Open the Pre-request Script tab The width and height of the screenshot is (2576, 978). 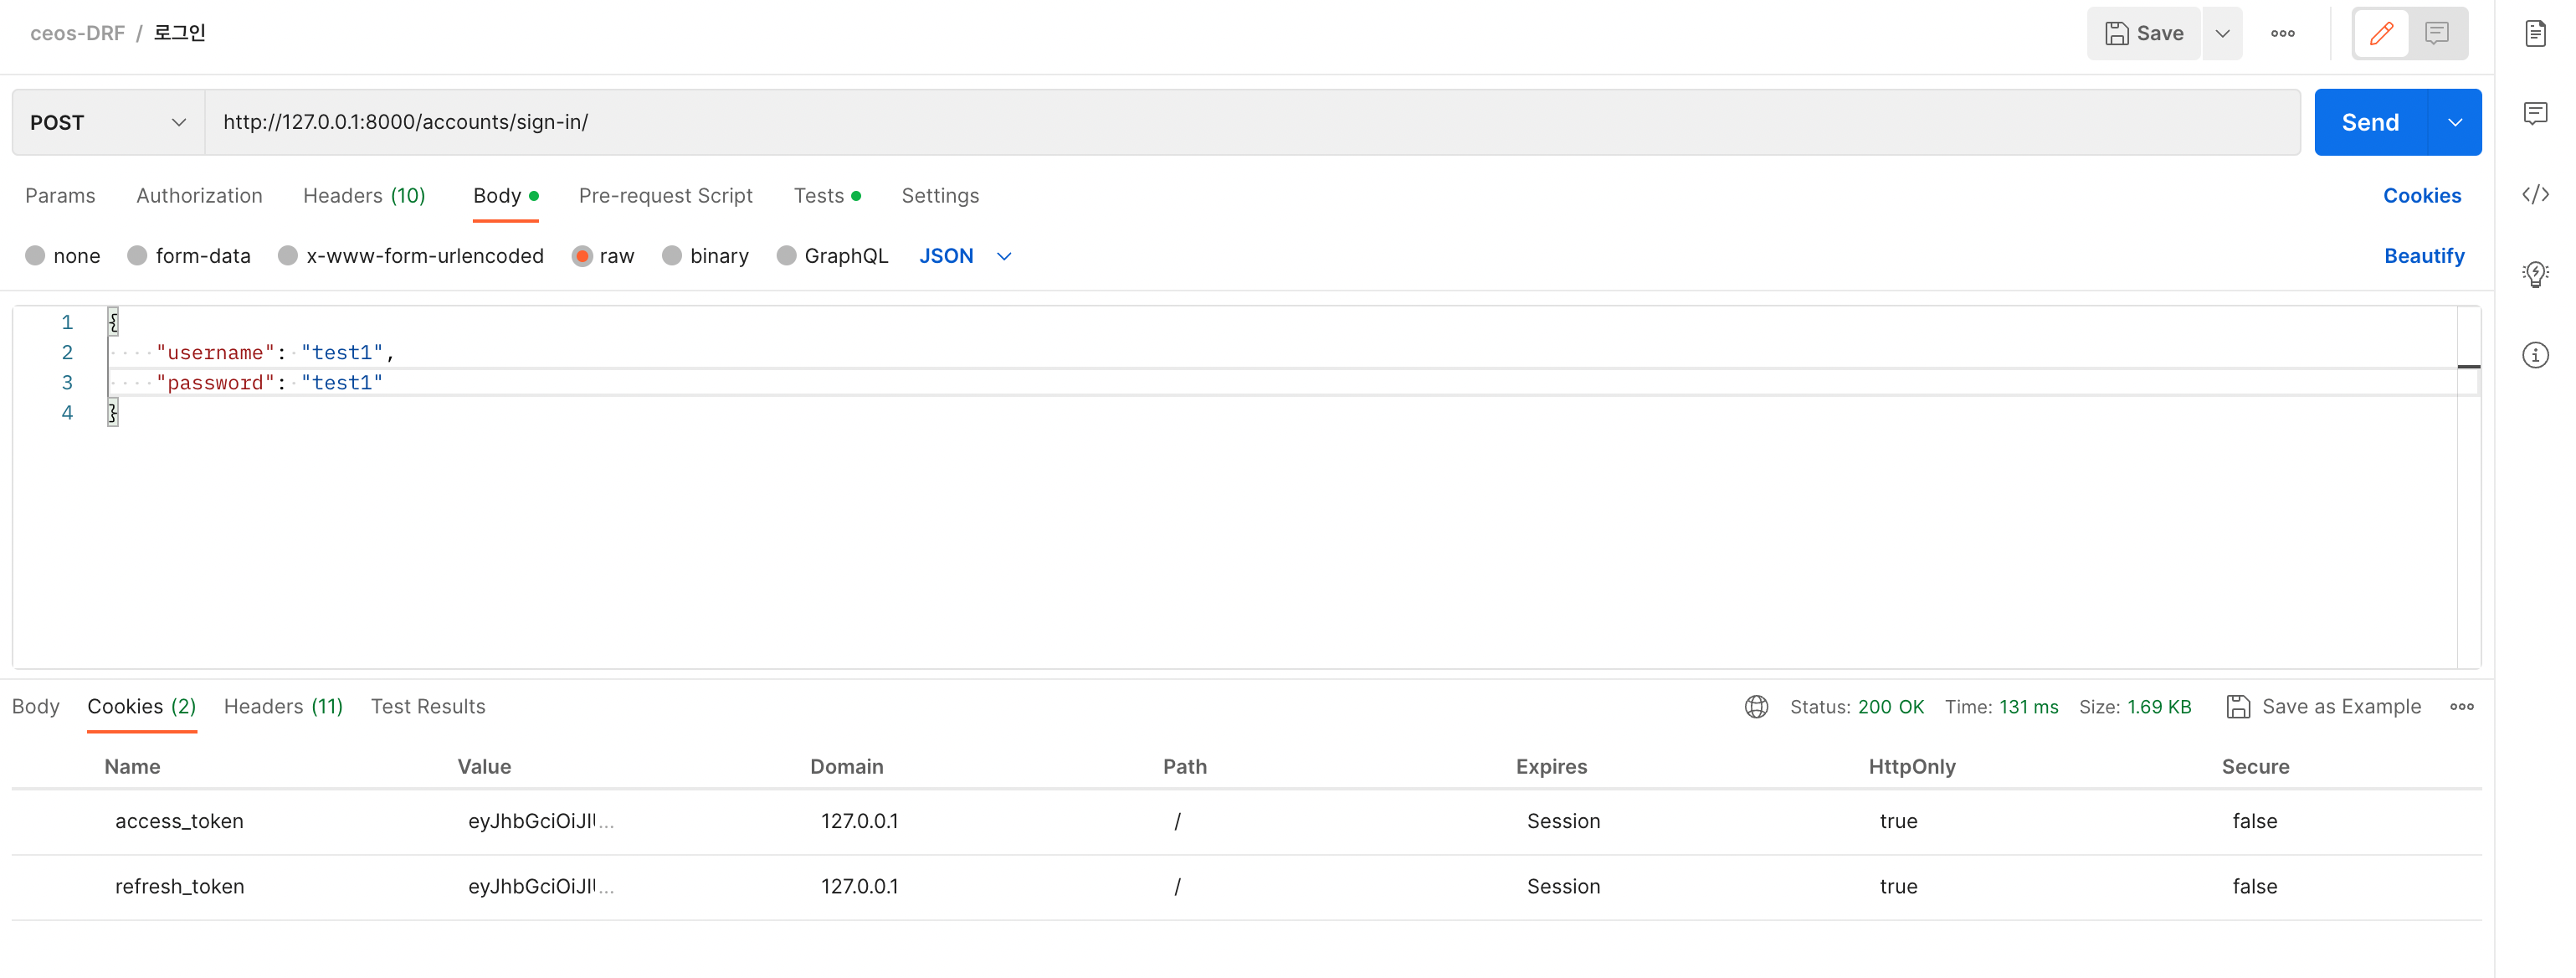[x=665, y=196]
